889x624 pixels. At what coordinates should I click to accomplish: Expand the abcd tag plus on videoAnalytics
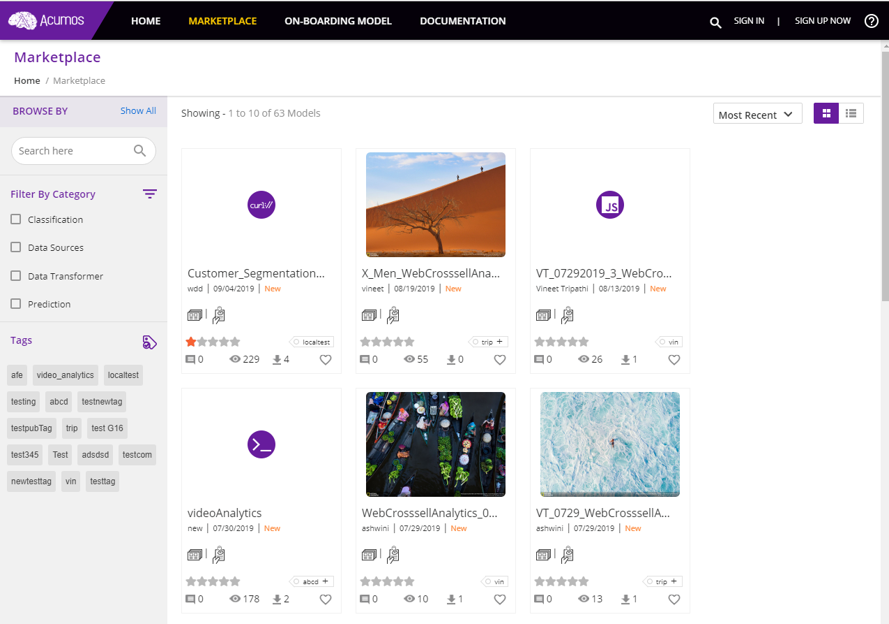pos(326,582)
